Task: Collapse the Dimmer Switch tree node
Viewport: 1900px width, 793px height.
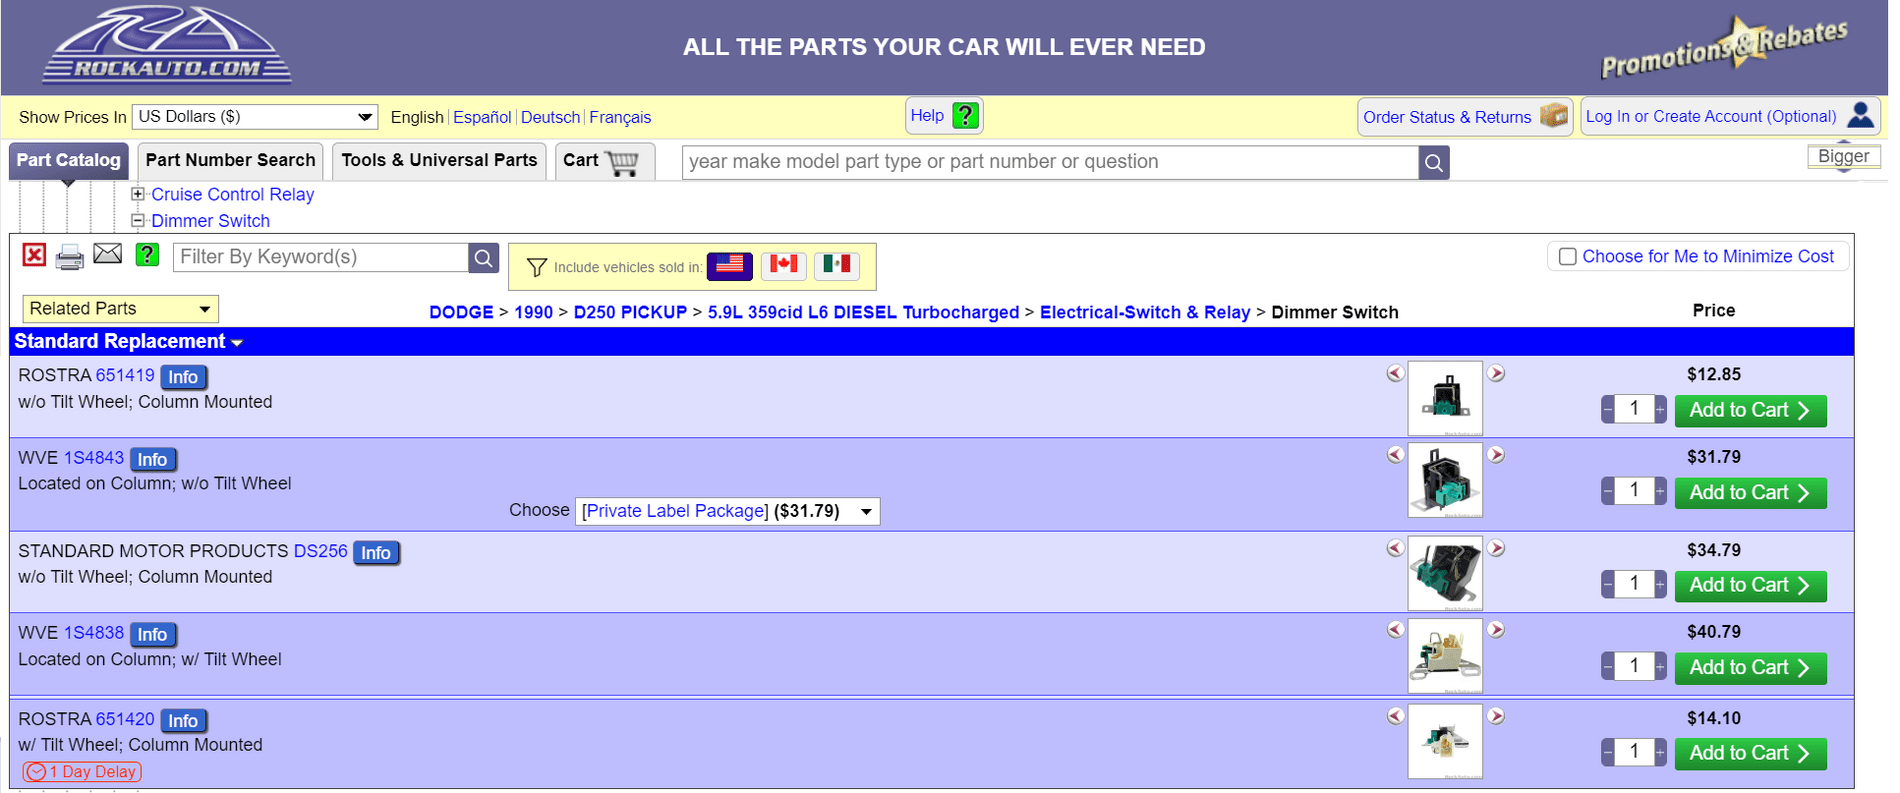Action: pos(138,220)
